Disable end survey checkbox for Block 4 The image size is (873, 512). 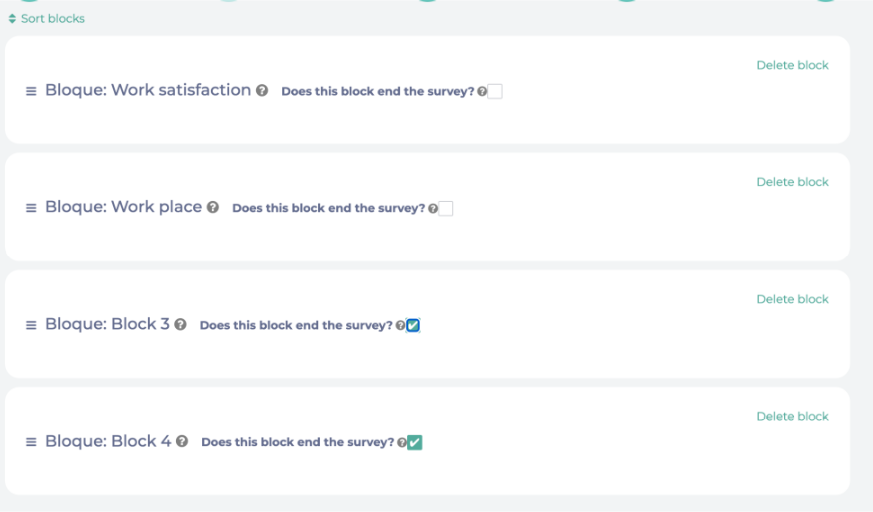[415, 443]
